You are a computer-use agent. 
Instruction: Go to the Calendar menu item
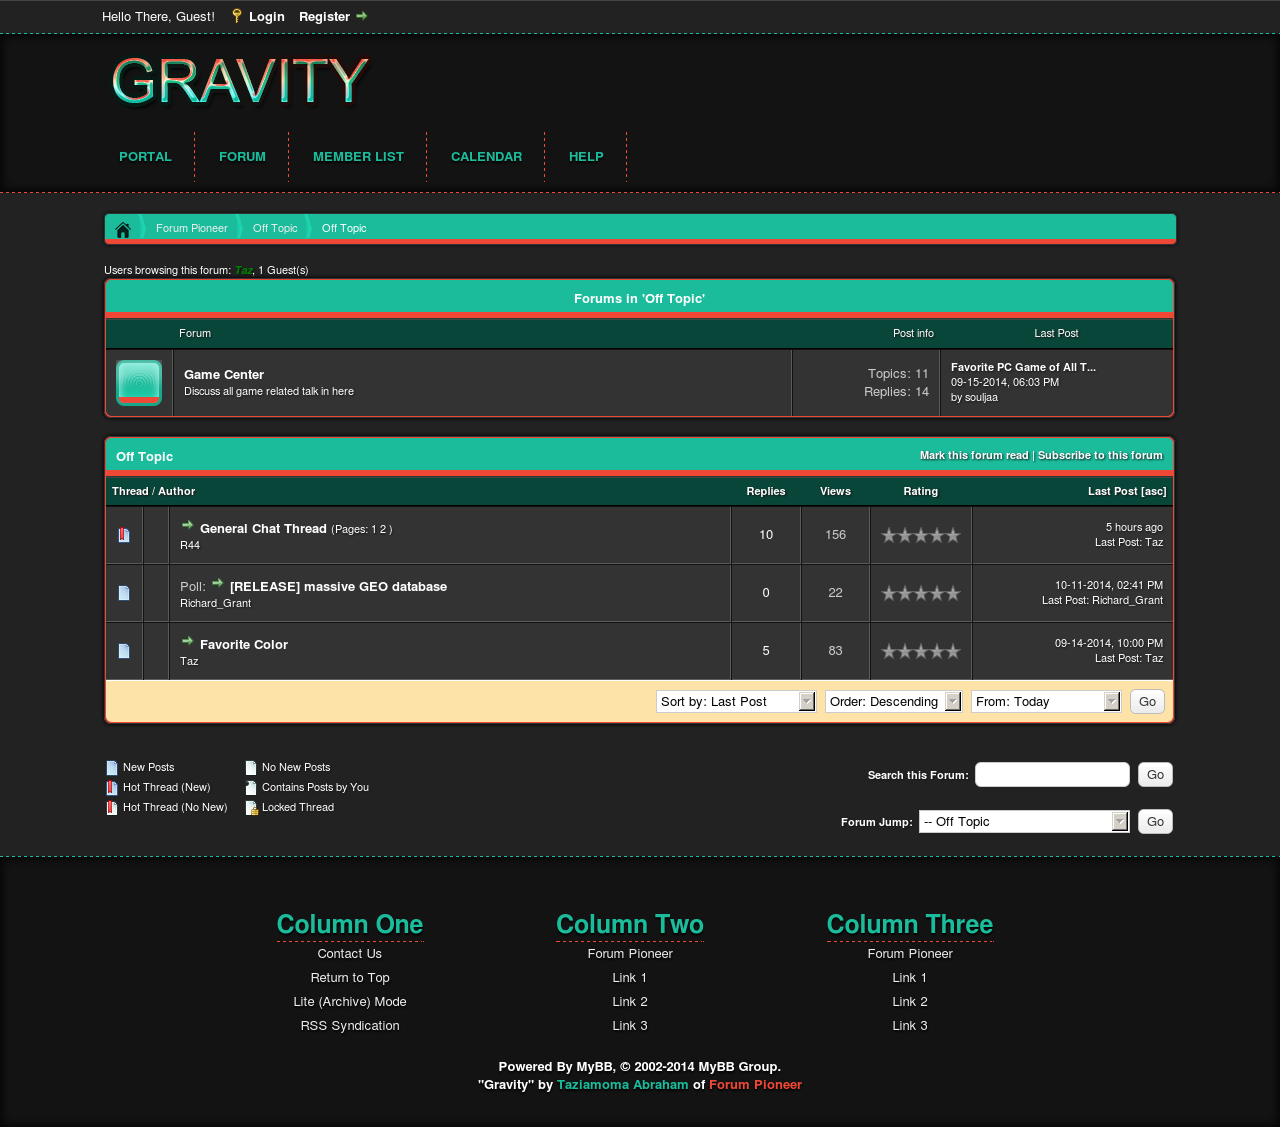pyautogui.click(x=486, y=157)
